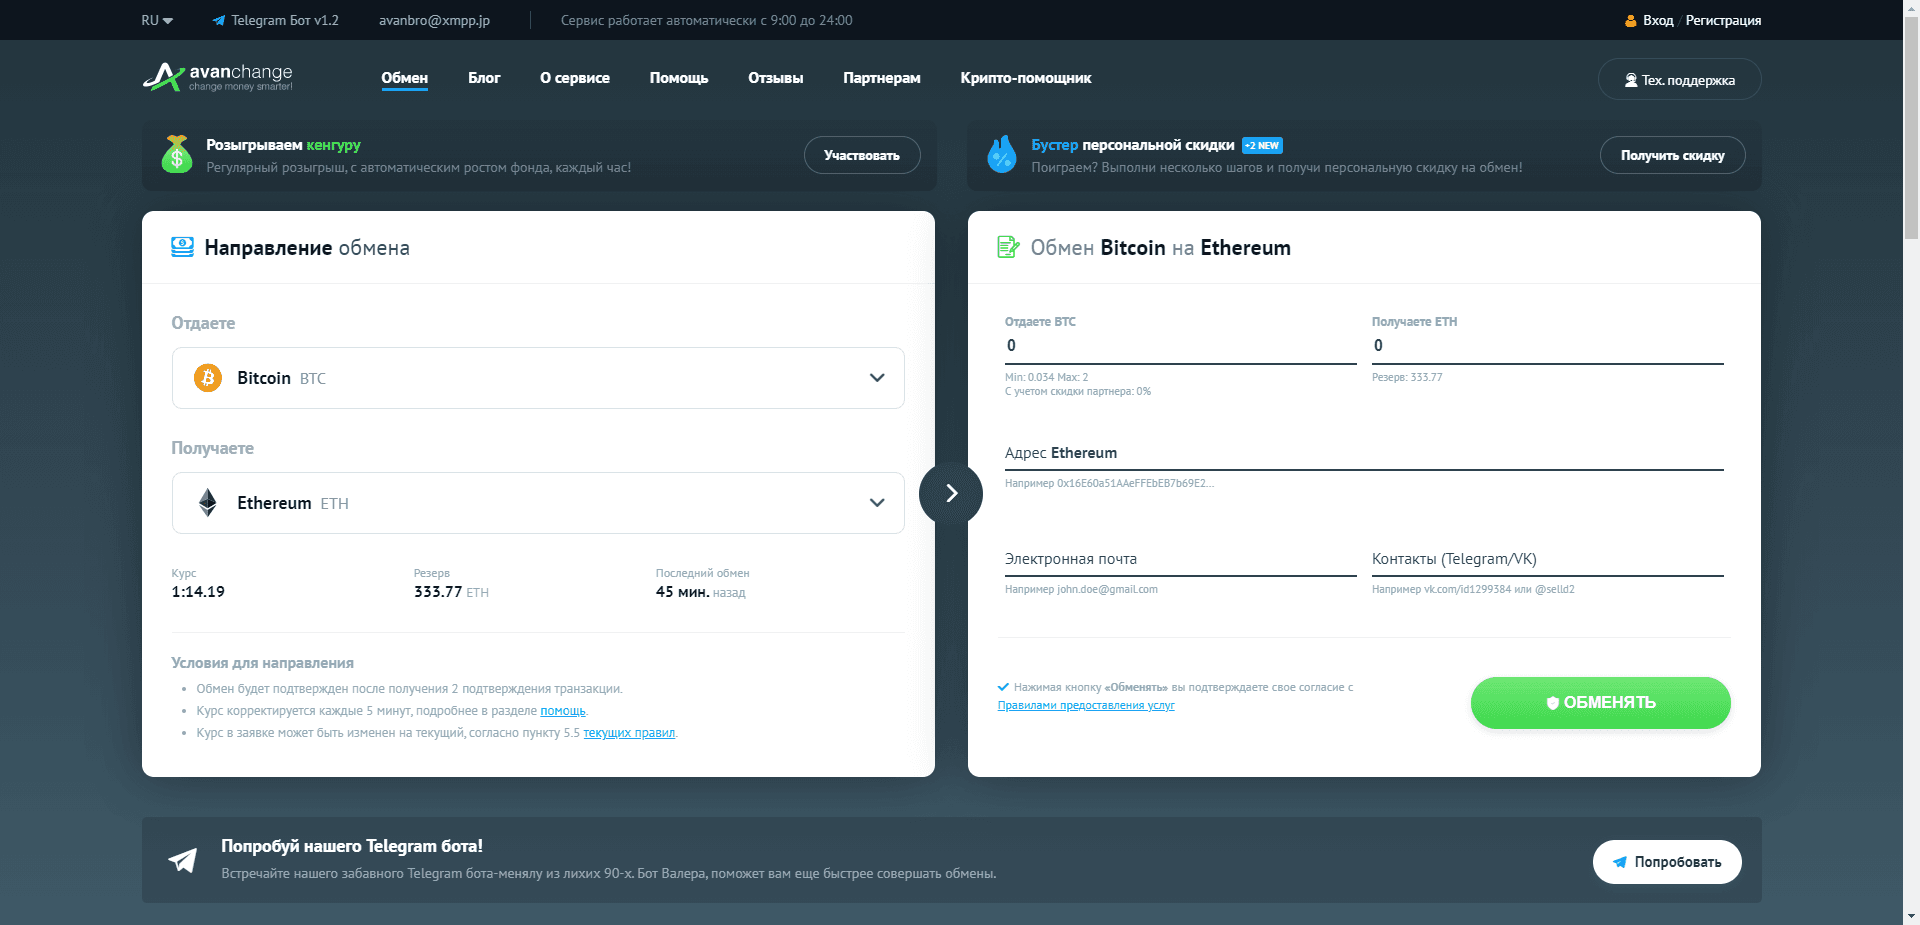Click the Тех. поддержка button

tap(1679, 80)
